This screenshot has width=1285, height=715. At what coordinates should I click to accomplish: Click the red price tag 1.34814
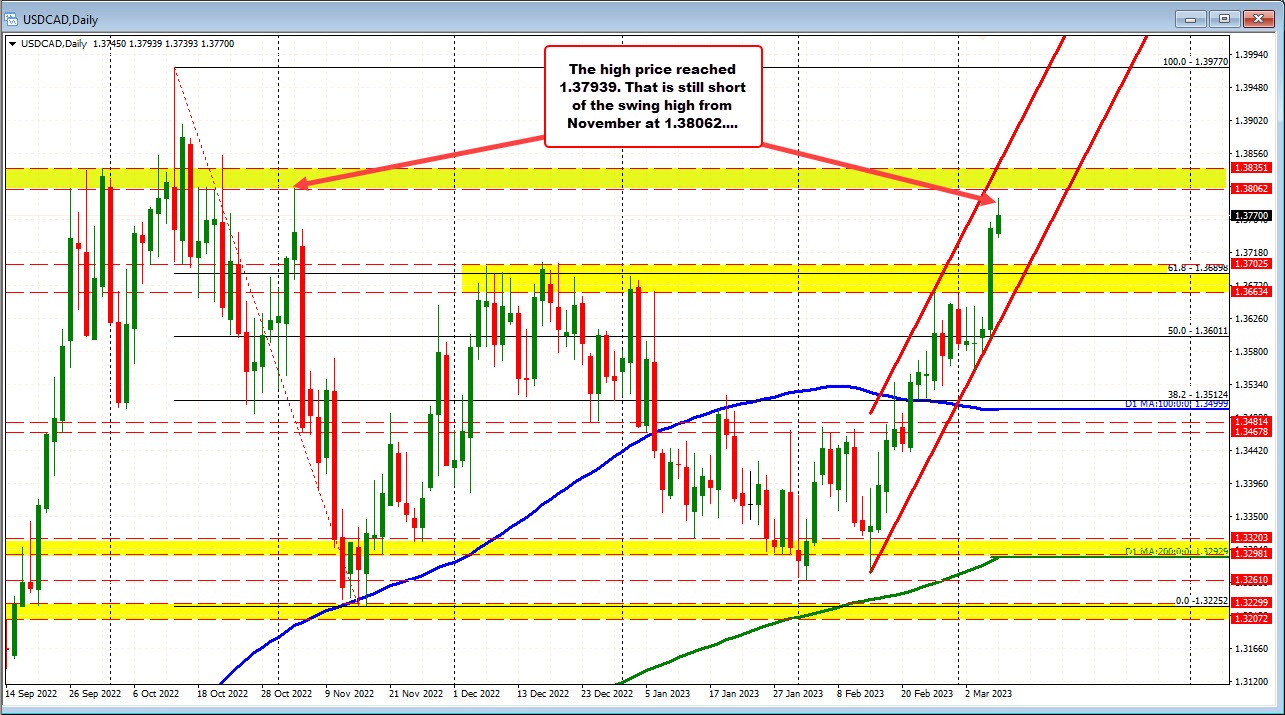coord(1250,422)
